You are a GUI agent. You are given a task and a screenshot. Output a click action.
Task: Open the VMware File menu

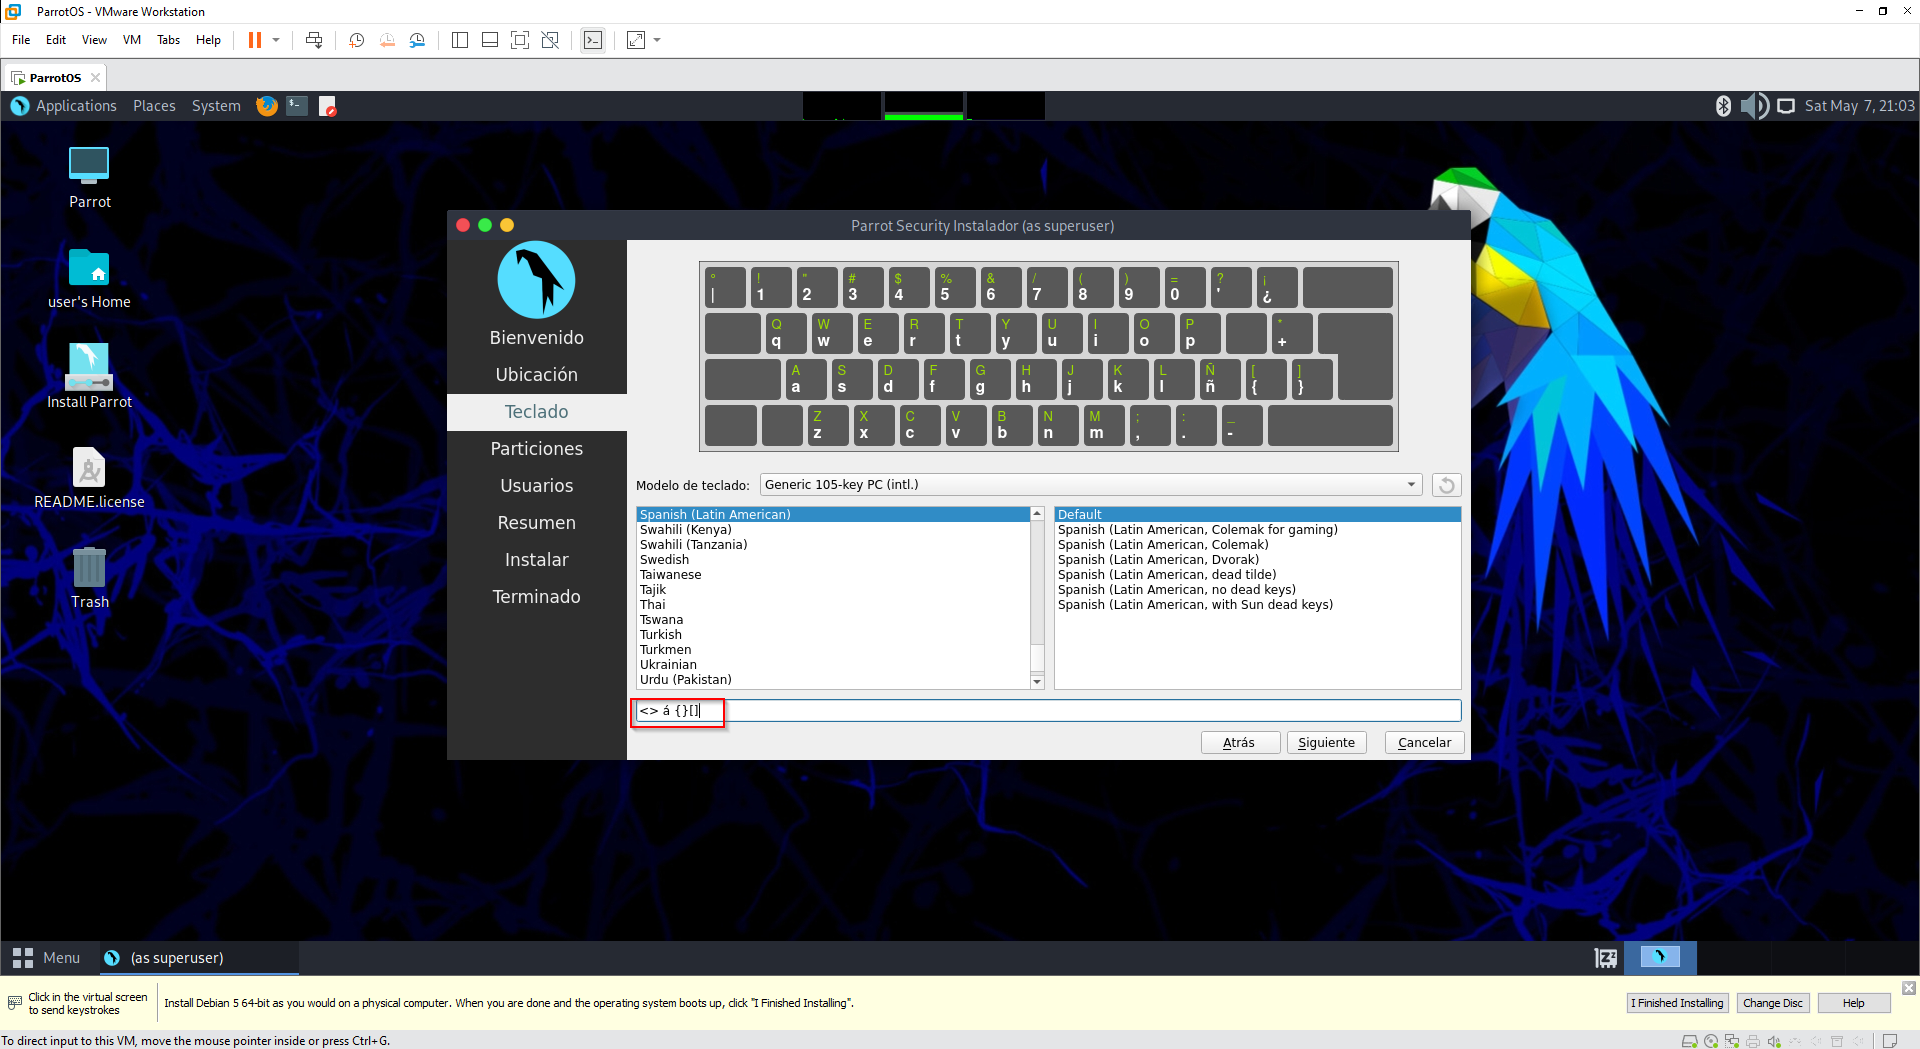(x=21, y=40)
